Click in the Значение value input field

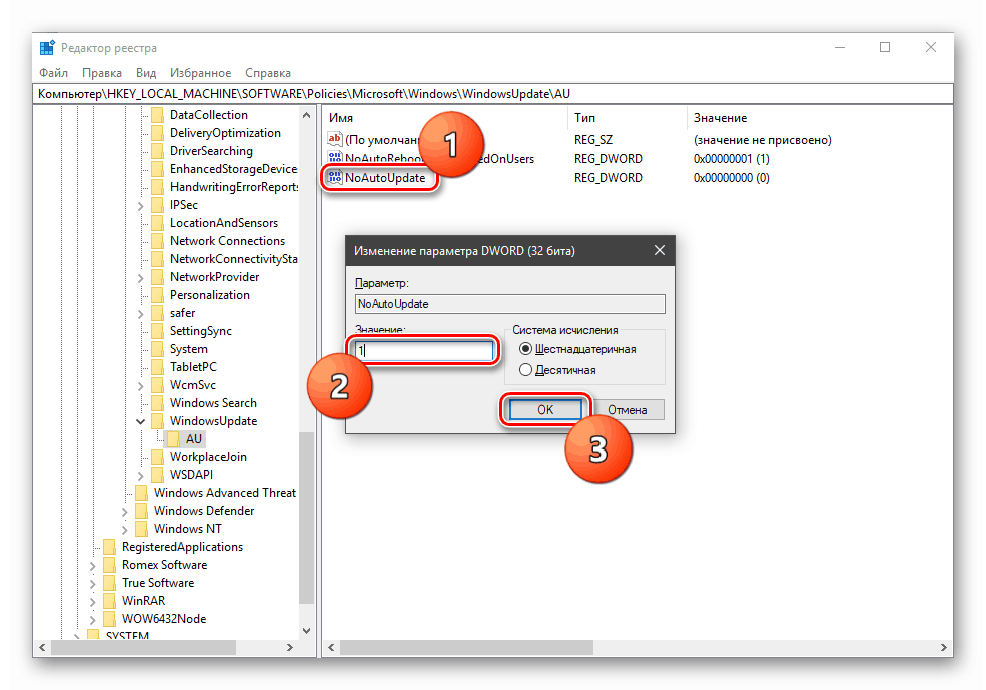click(424, 350)
